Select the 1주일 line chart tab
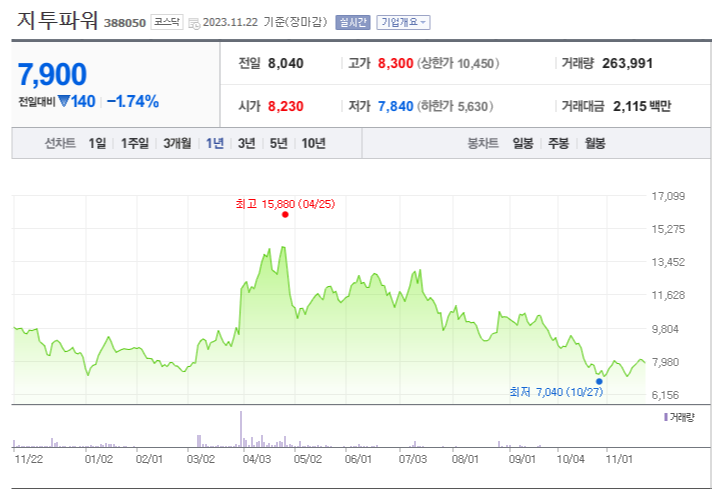This screenshot has width=712, height=489. pos(134,143)
